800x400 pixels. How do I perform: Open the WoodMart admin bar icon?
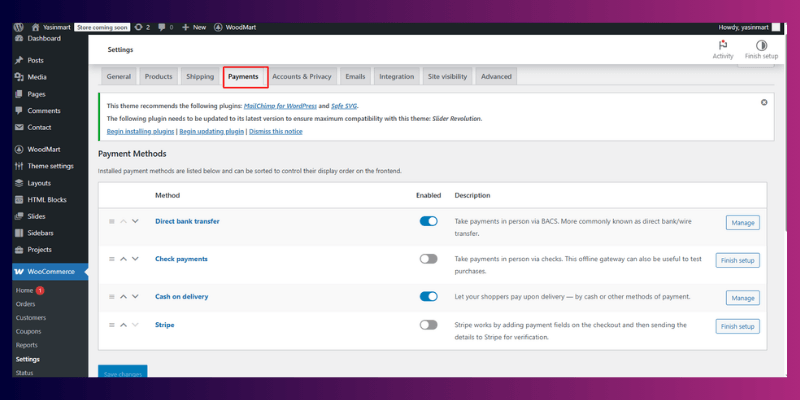coord(218,27)
